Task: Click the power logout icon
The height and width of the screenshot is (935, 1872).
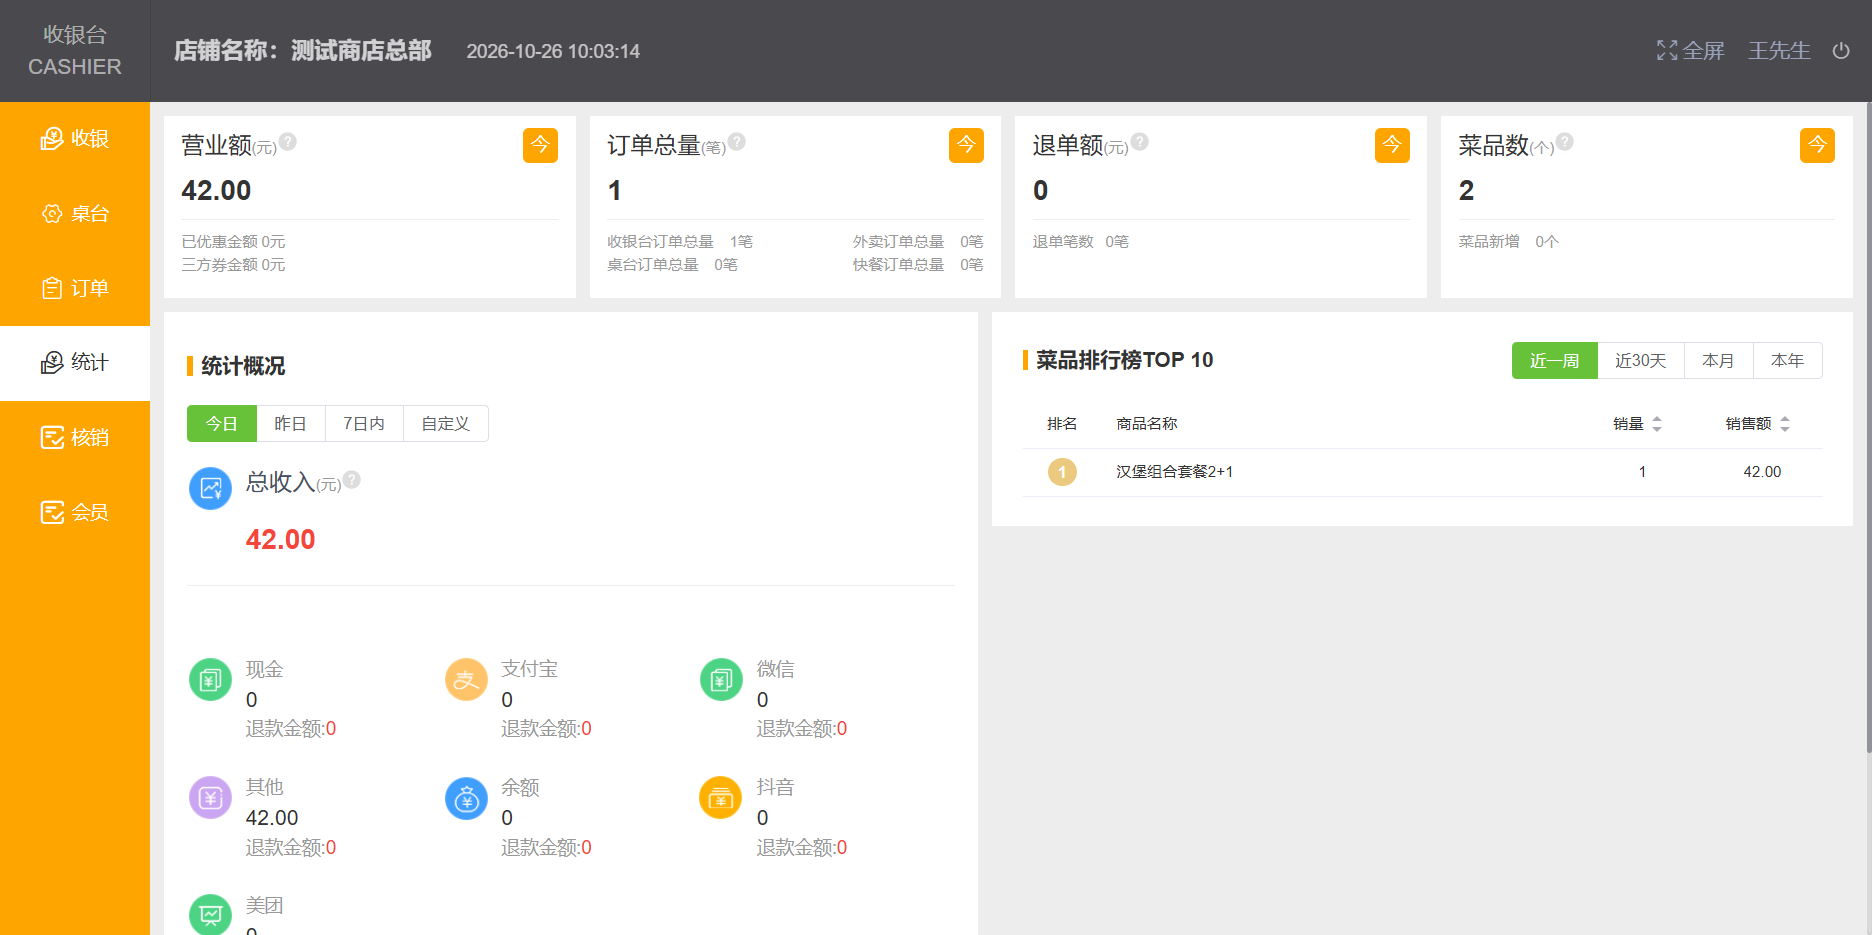Action: 1841,51
